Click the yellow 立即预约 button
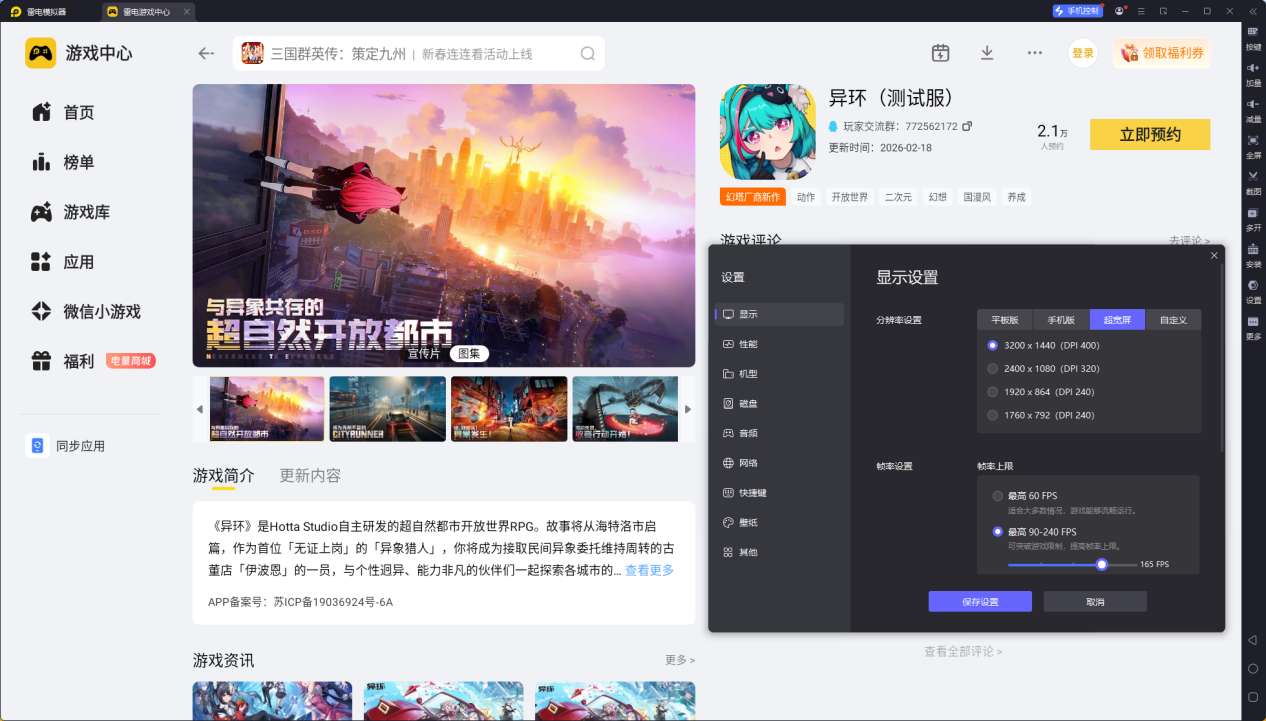1266x721 pixels. 1150,134
